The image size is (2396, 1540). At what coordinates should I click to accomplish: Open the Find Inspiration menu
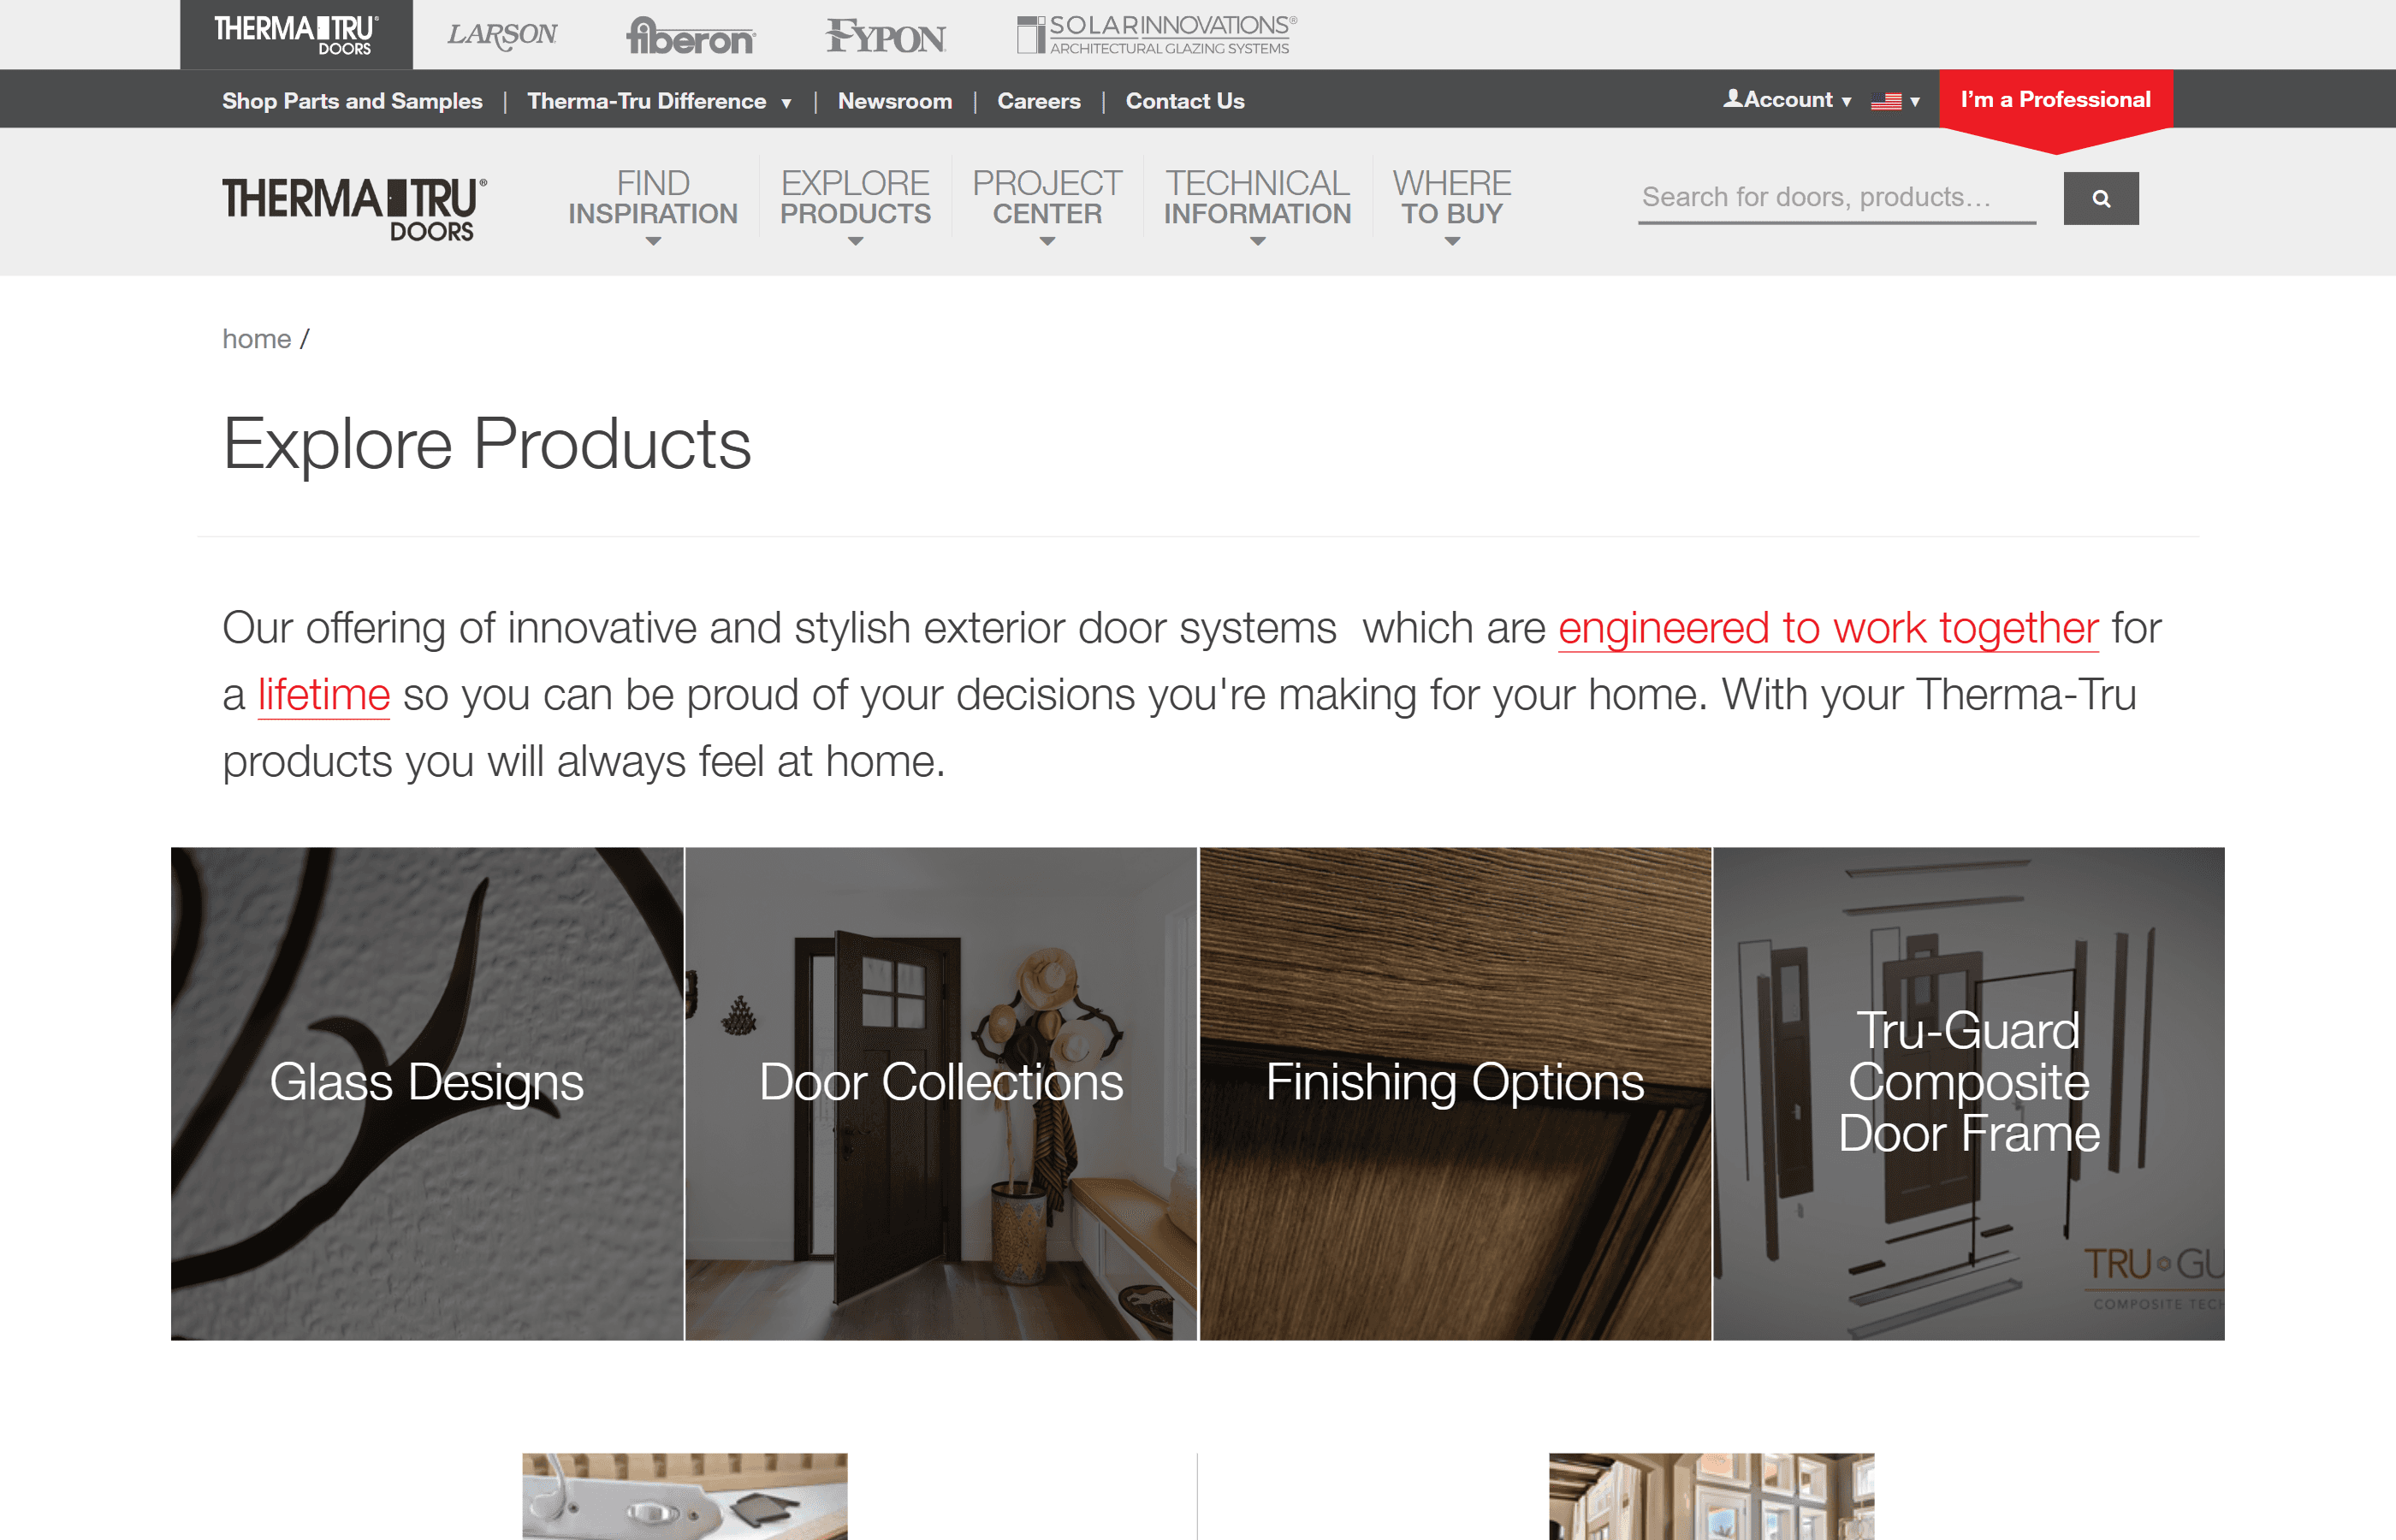(652, 200)
